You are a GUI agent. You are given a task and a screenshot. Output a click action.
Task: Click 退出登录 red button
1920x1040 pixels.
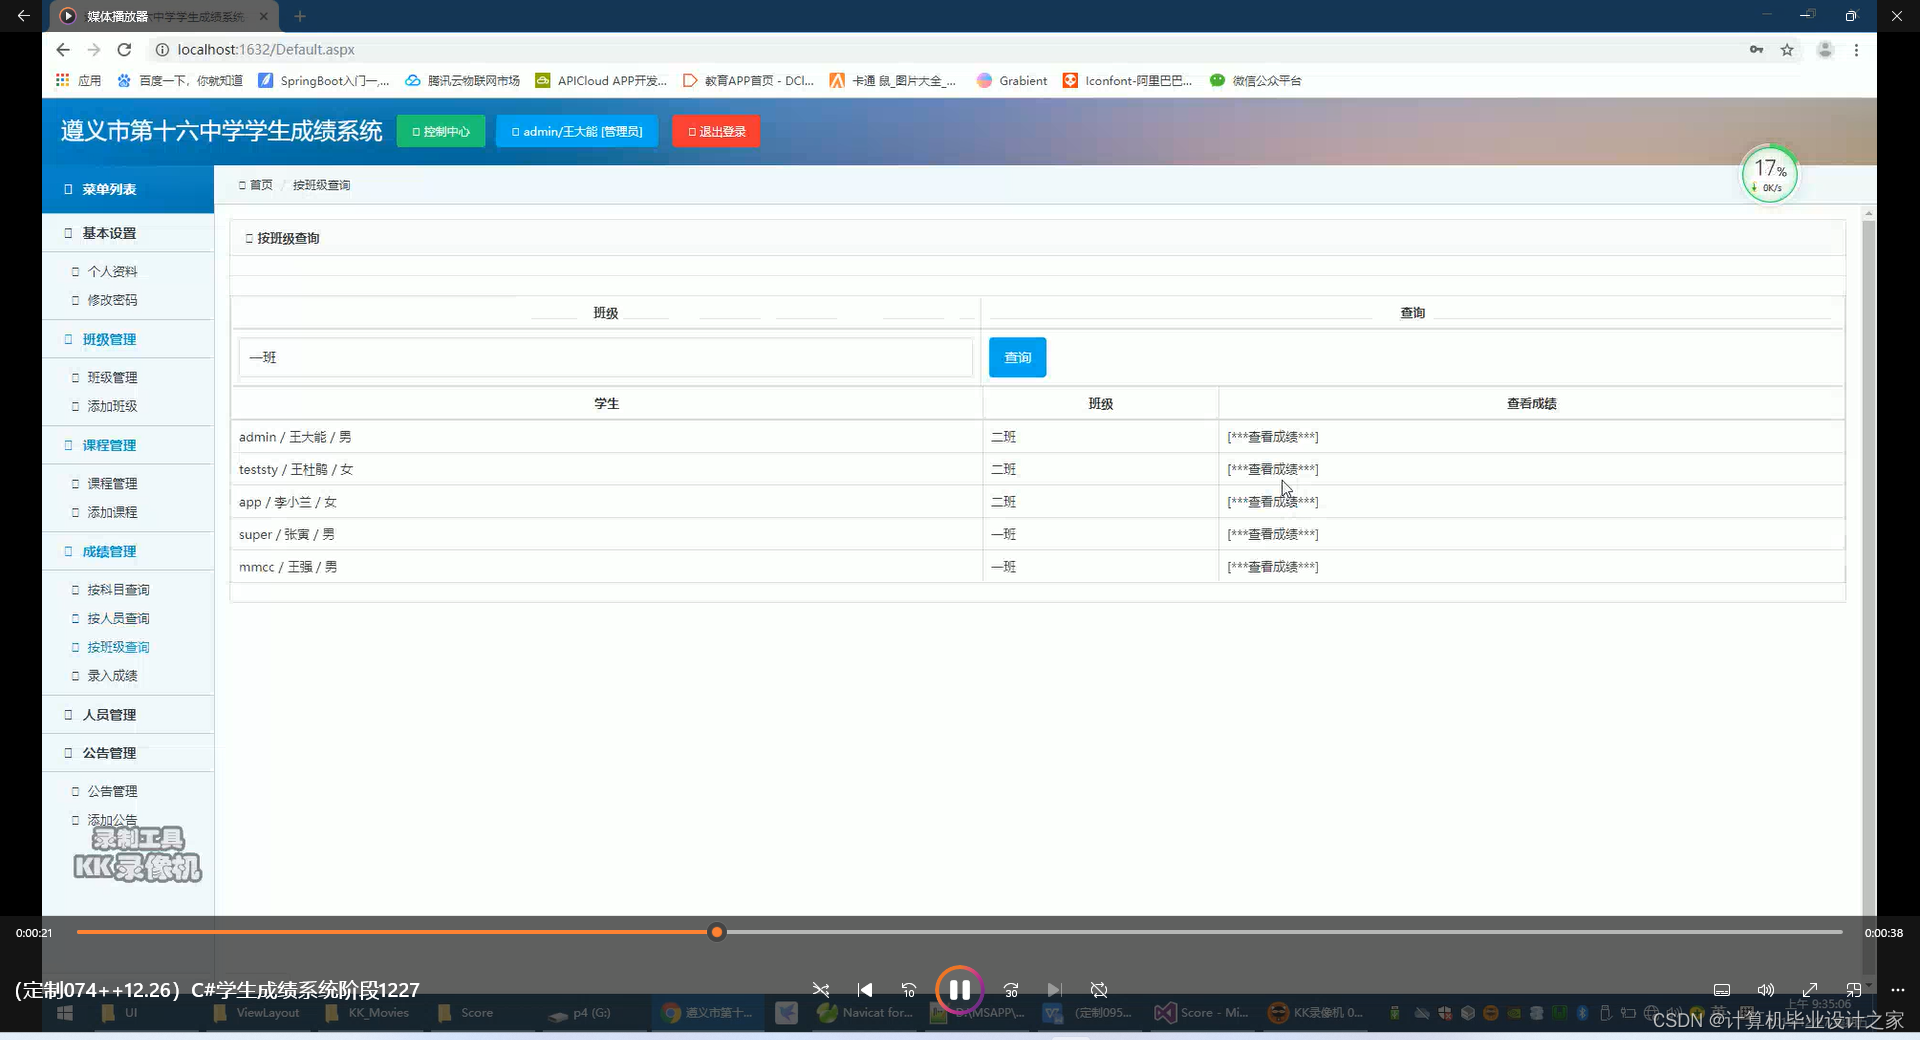coord(716,131)
